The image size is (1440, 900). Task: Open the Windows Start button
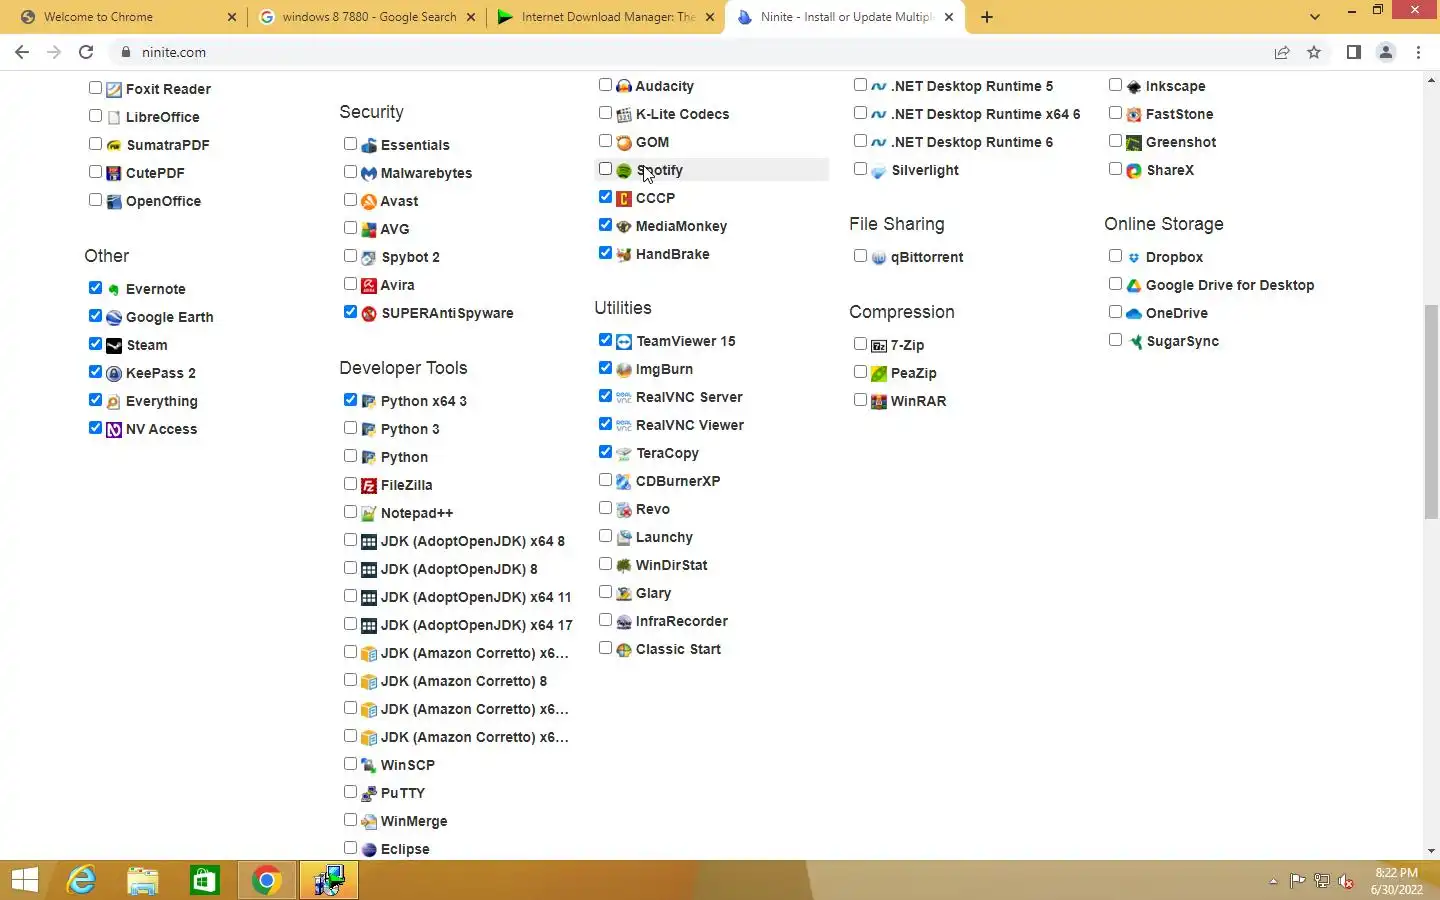click(x=25, y=880)
